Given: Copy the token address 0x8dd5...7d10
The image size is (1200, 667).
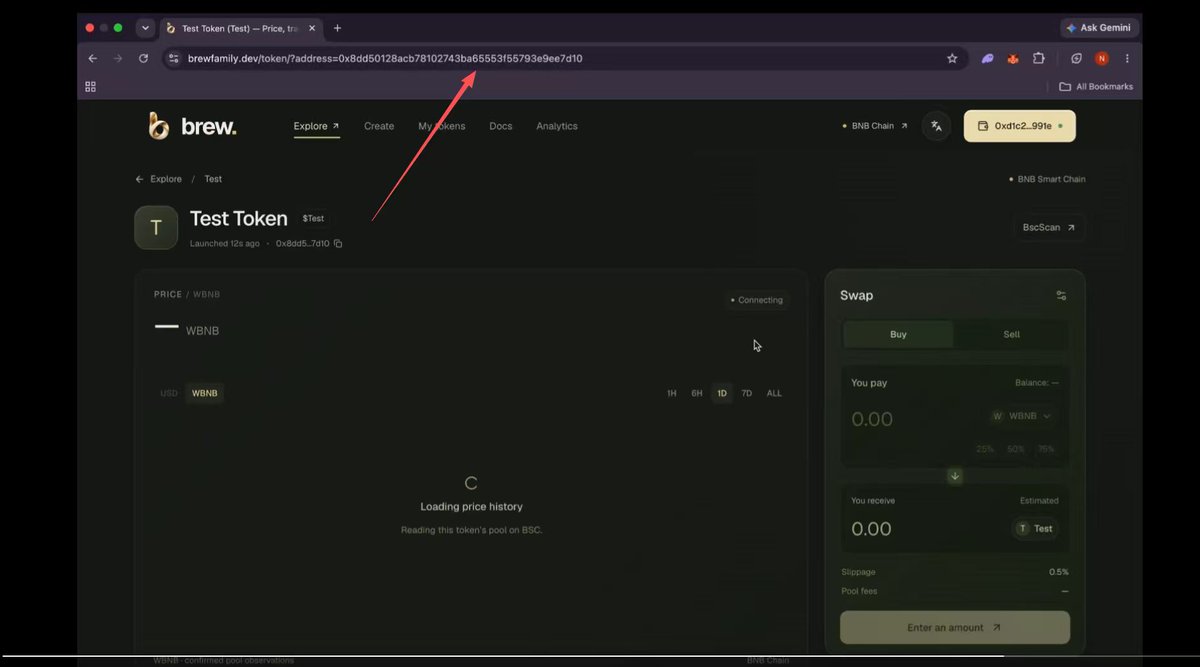Looking at the screenshot, I should click(338, 244).
